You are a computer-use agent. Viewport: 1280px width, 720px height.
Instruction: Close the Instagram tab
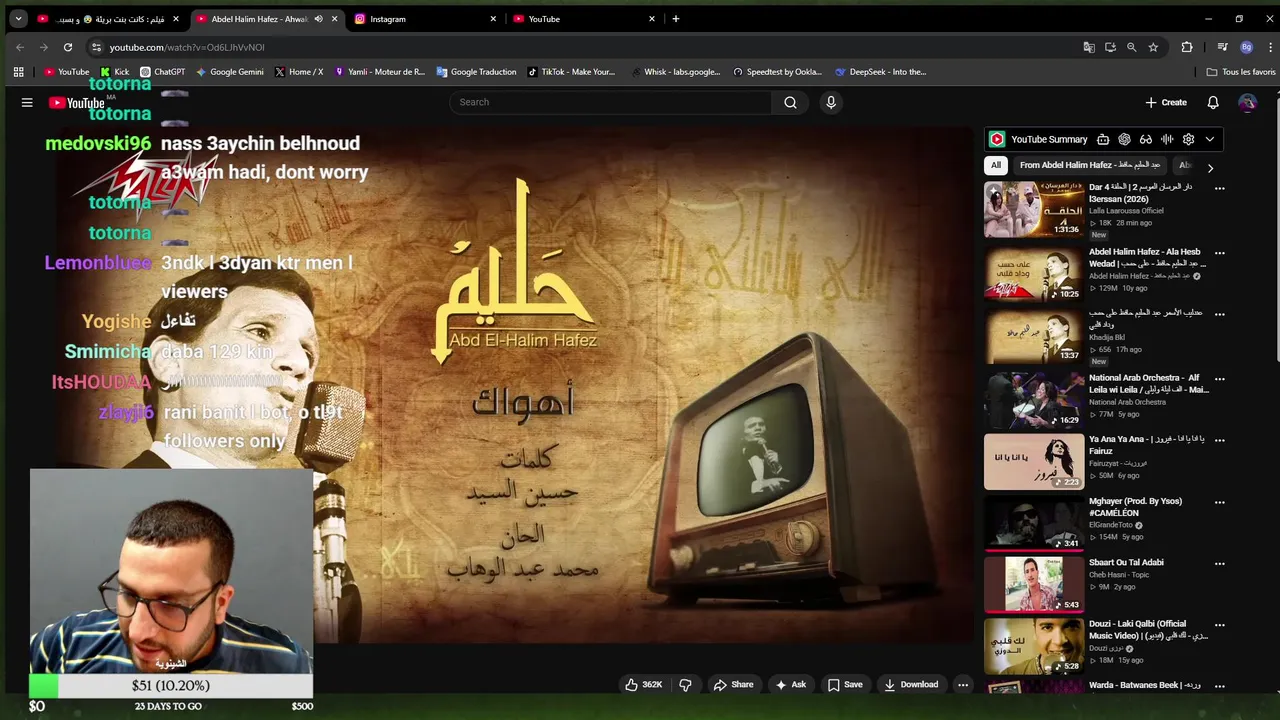point(493,19)
